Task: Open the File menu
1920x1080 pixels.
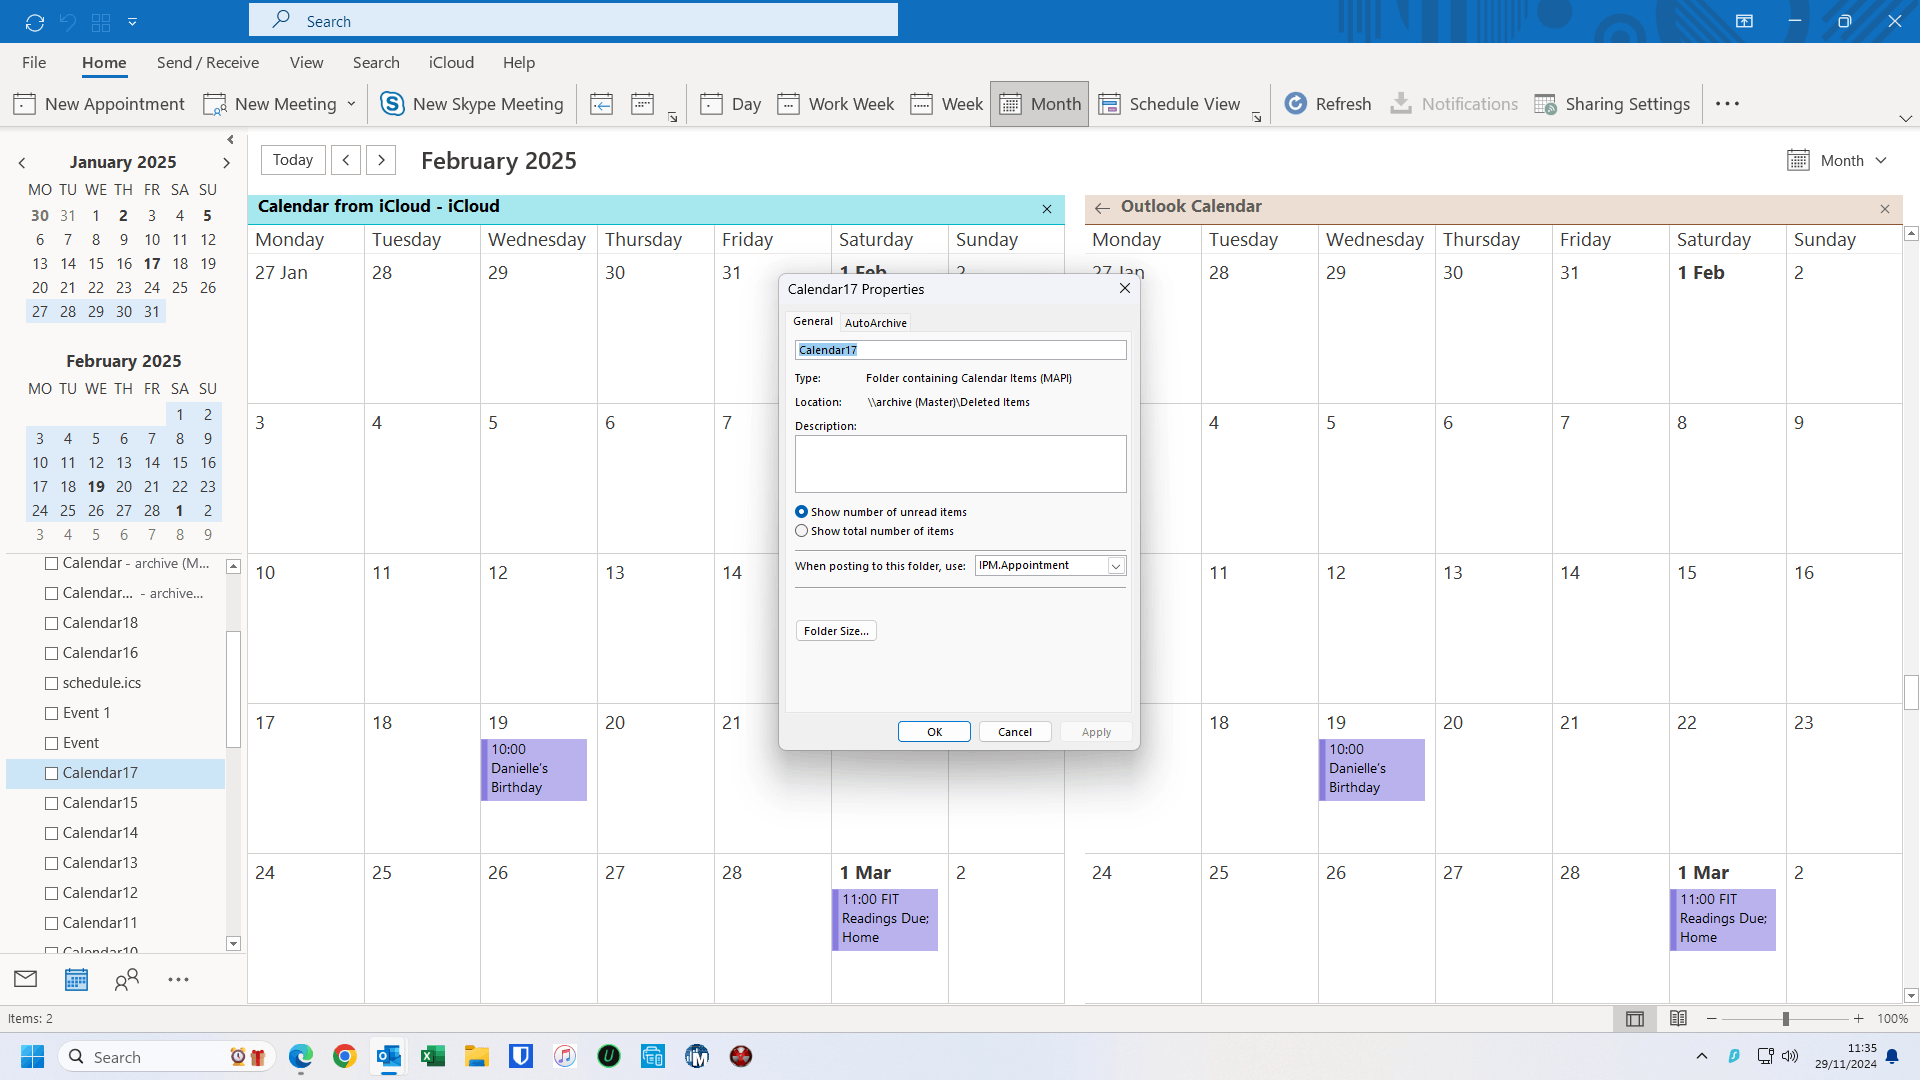Action: coord(34,62)
